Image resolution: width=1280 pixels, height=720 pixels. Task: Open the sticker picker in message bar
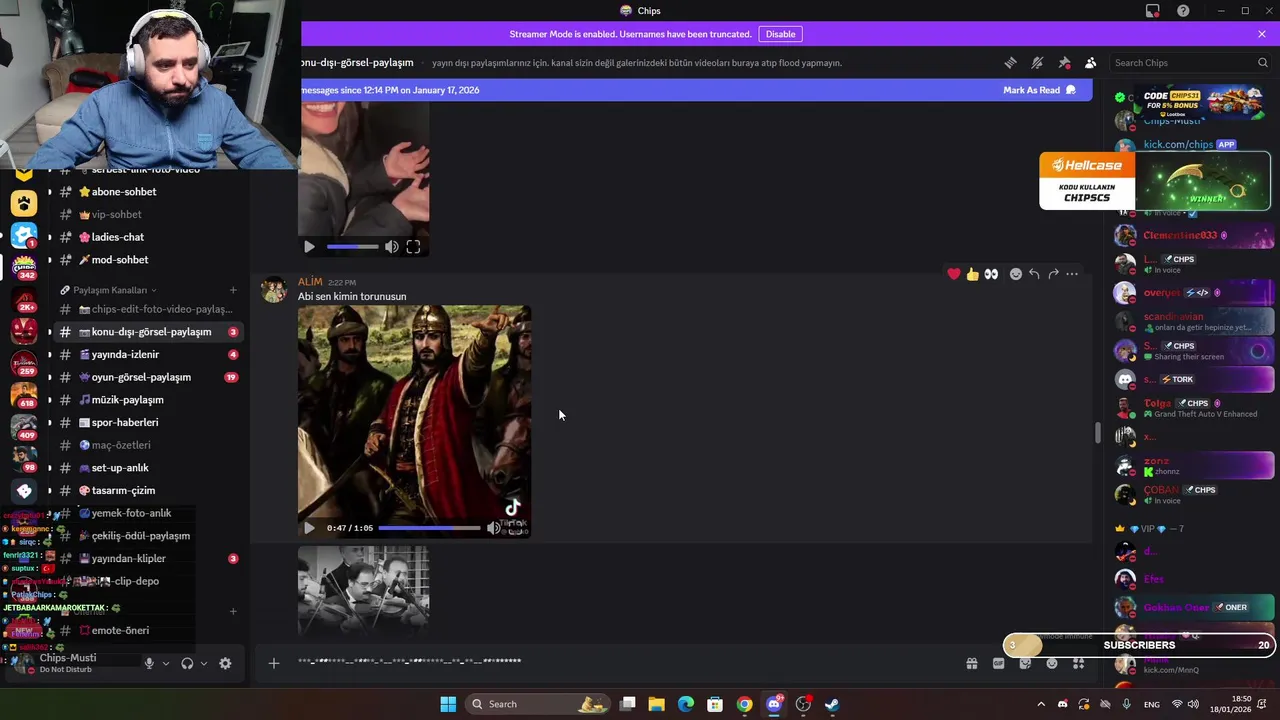click(1025, 663)
